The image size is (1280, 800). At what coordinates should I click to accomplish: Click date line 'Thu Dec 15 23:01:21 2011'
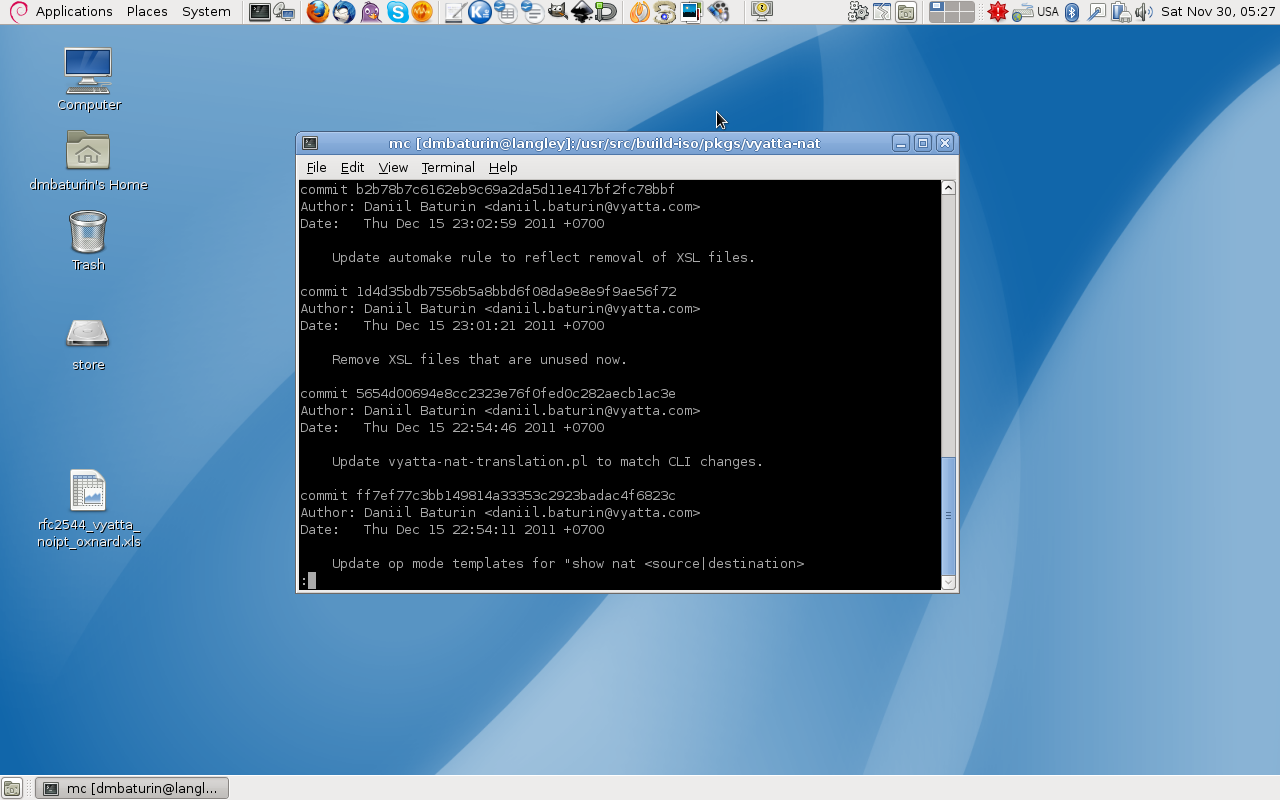pyautogui.click(x=459, y=325)
